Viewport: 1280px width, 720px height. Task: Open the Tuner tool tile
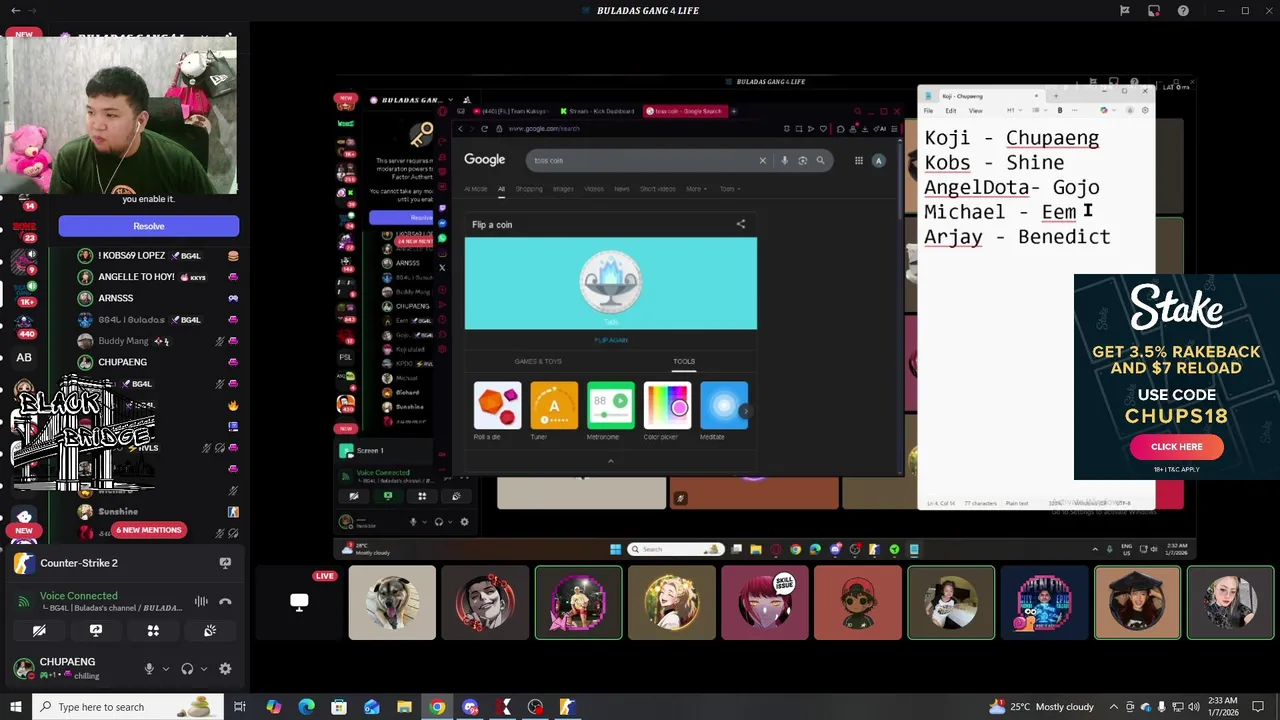[554, 411]
